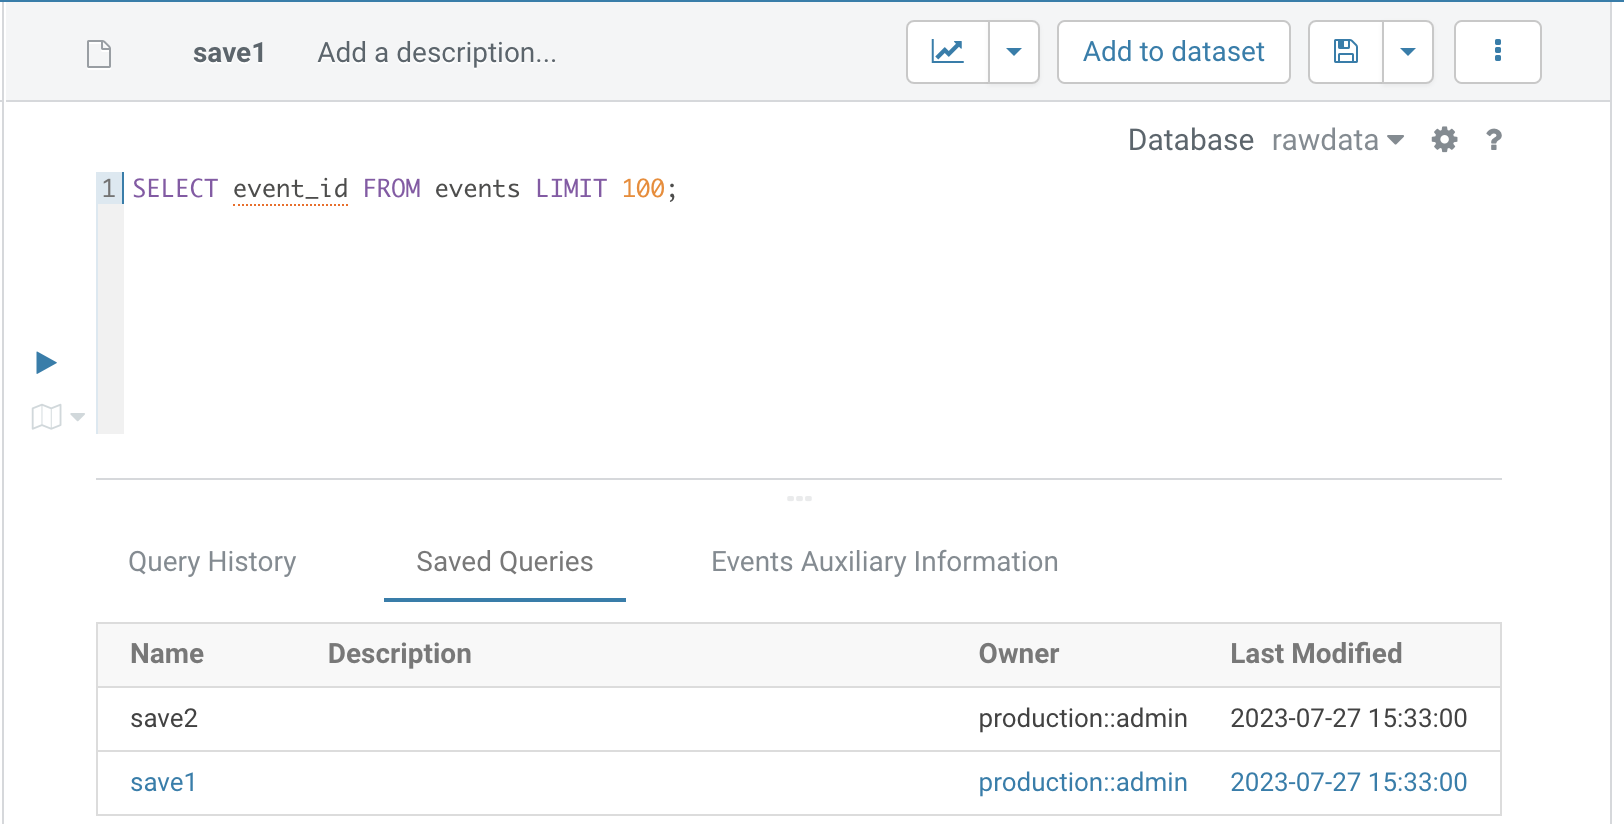Run the query with the play button
Viewport: 1624px width, 824px height.
tap(46, 362)
